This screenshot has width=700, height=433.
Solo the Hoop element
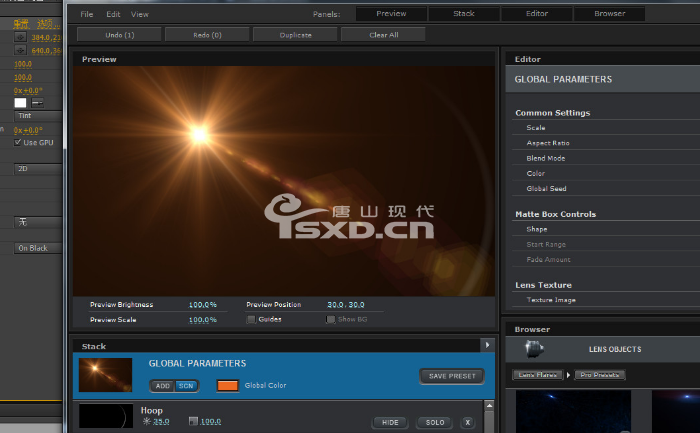[x=434, y=422]
